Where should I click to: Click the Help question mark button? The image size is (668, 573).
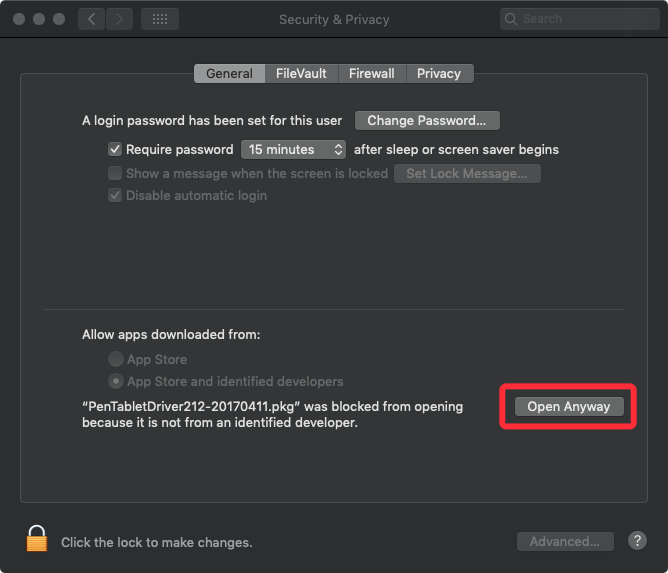(637, 541)
